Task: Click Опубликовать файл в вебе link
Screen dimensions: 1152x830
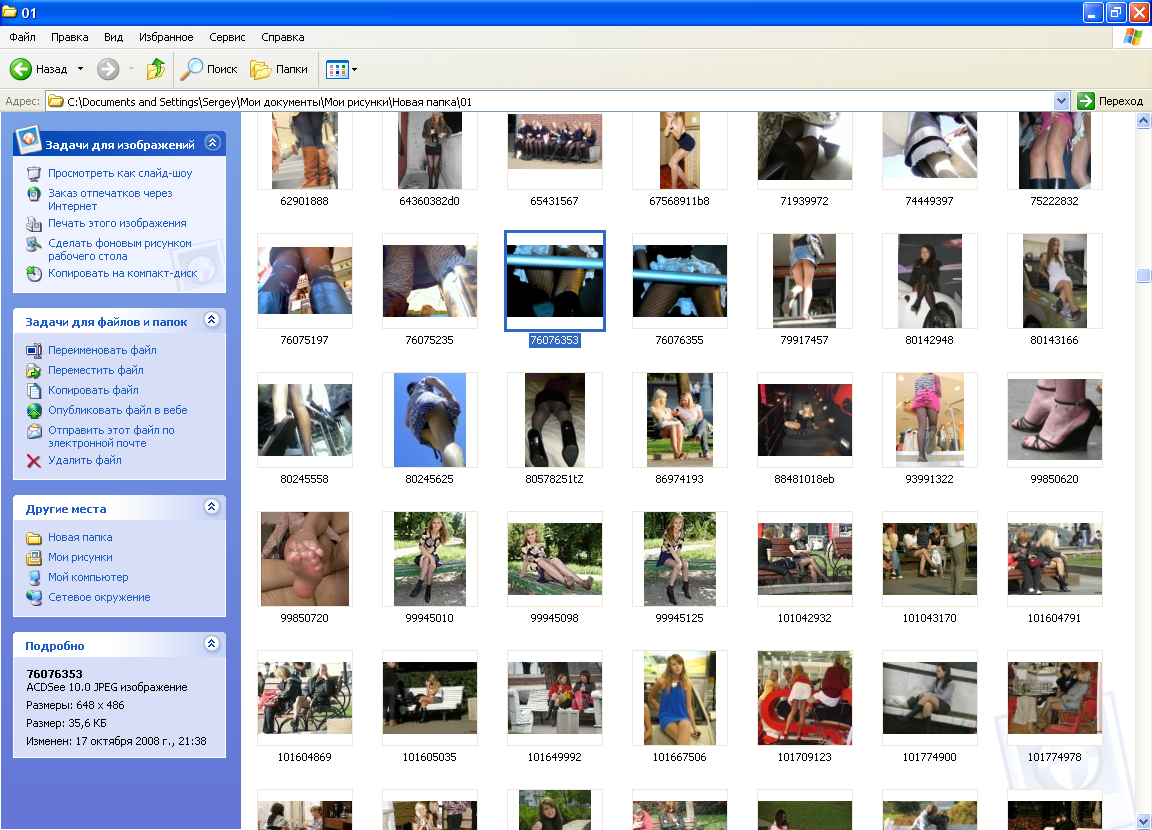Action: click(118, 410)
